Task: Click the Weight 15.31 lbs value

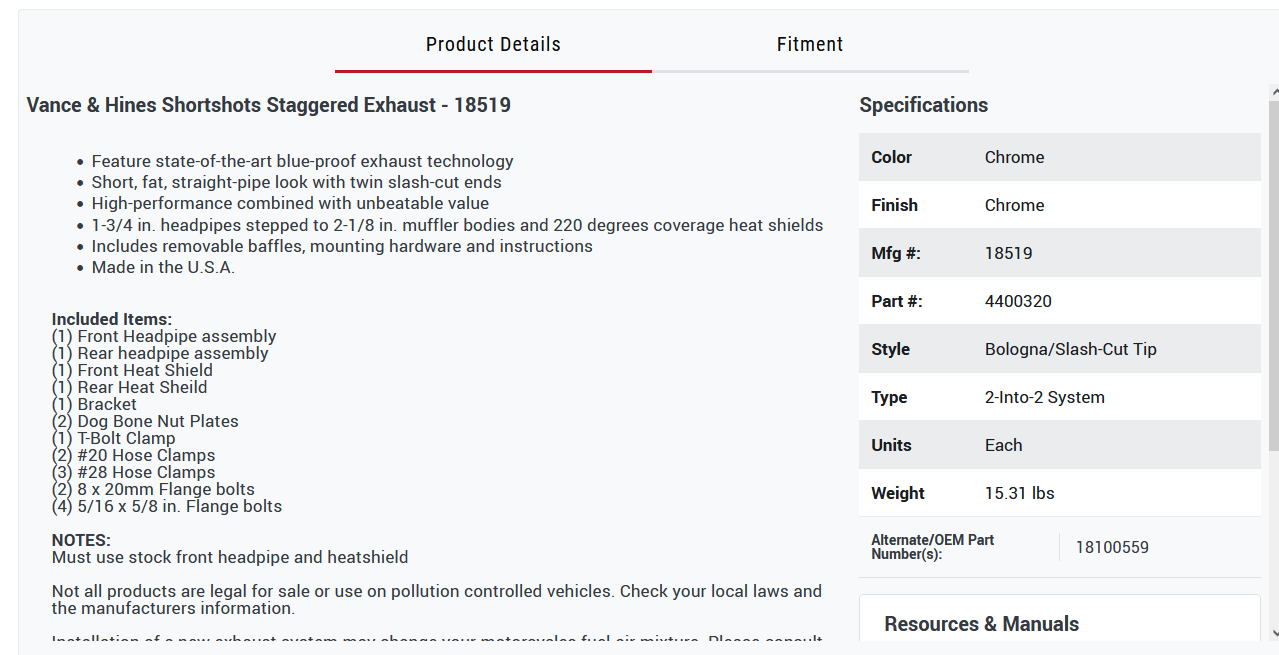Action: click(1019, 493)
